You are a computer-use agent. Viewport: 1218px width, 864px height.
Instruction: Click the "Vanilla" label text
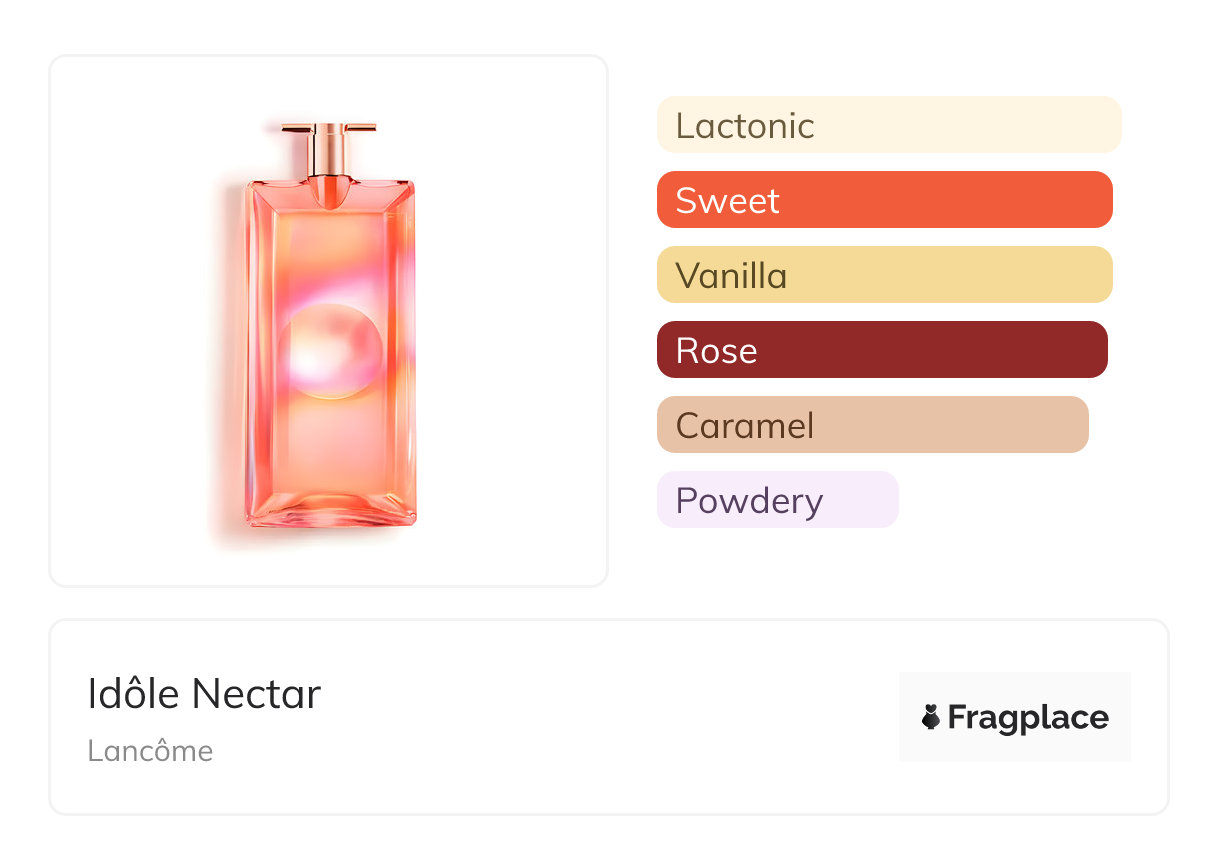pyautogui.click(x=731, y=276)
